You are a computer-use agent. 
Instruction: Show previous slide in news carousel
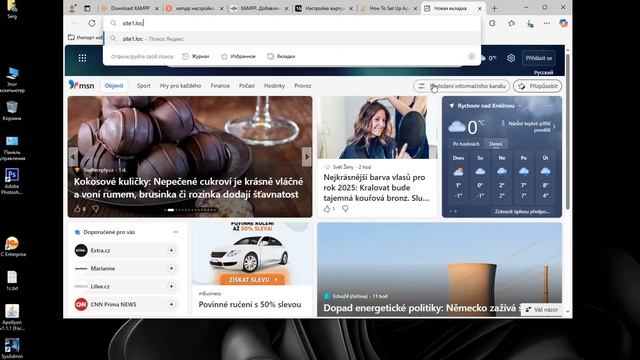[73, 157]
